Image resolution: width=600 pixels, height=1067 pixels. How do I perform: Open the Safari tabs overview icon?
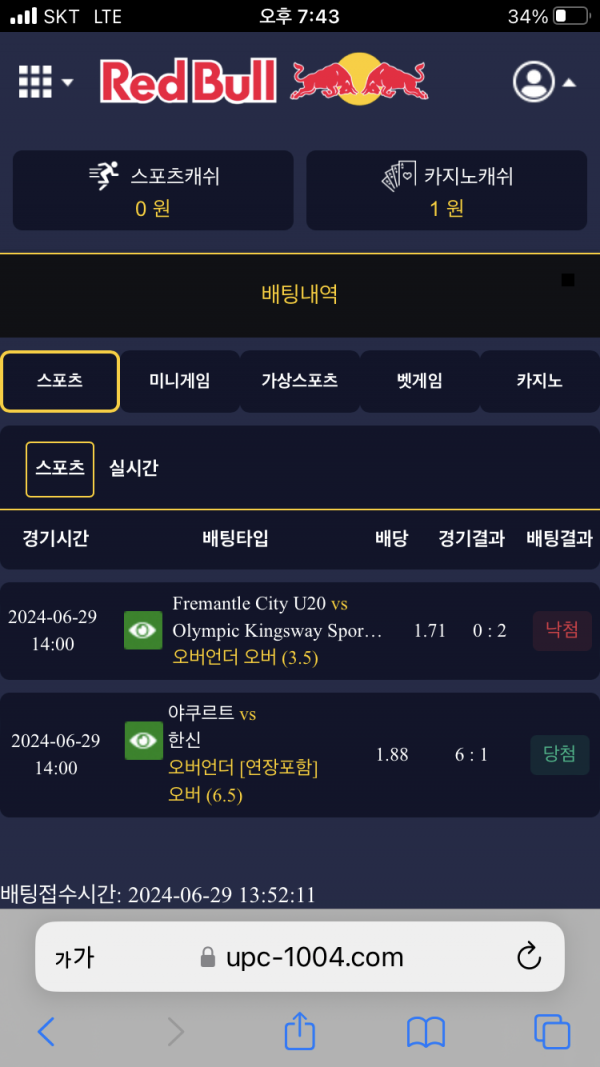551,1032
